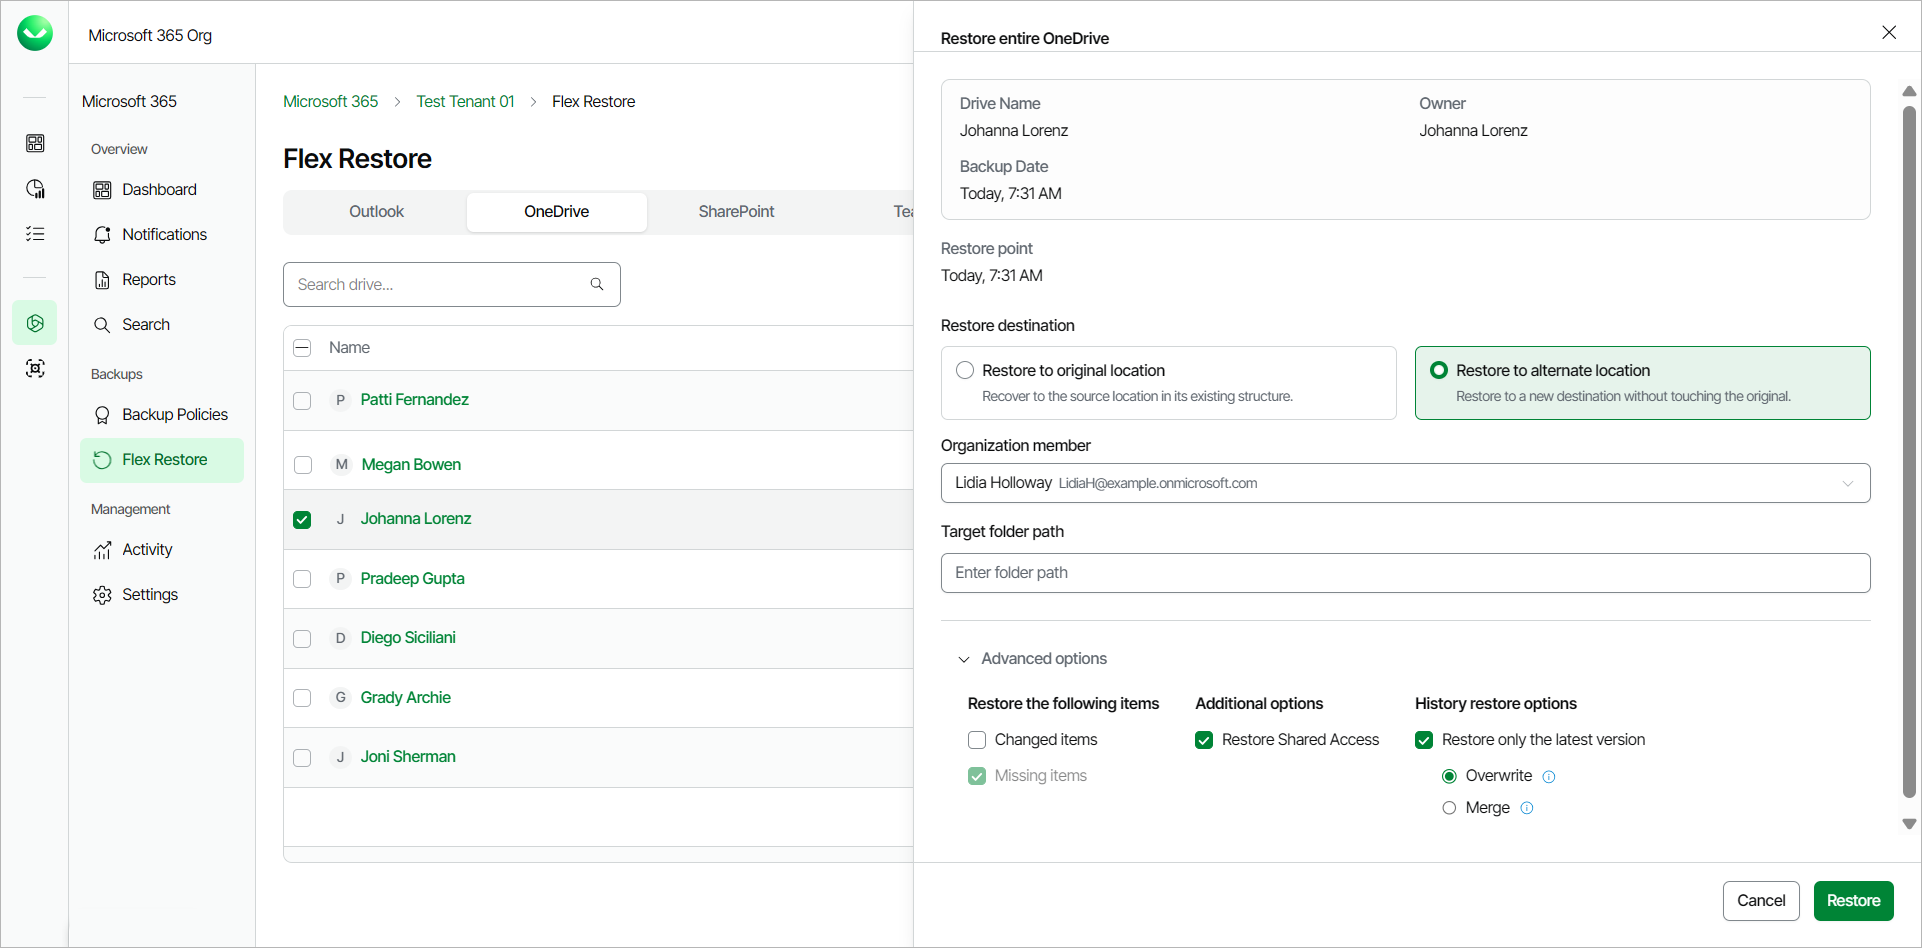Click the magnifier icon in Search drive box
1922x948 pixels.
[597, 284]
